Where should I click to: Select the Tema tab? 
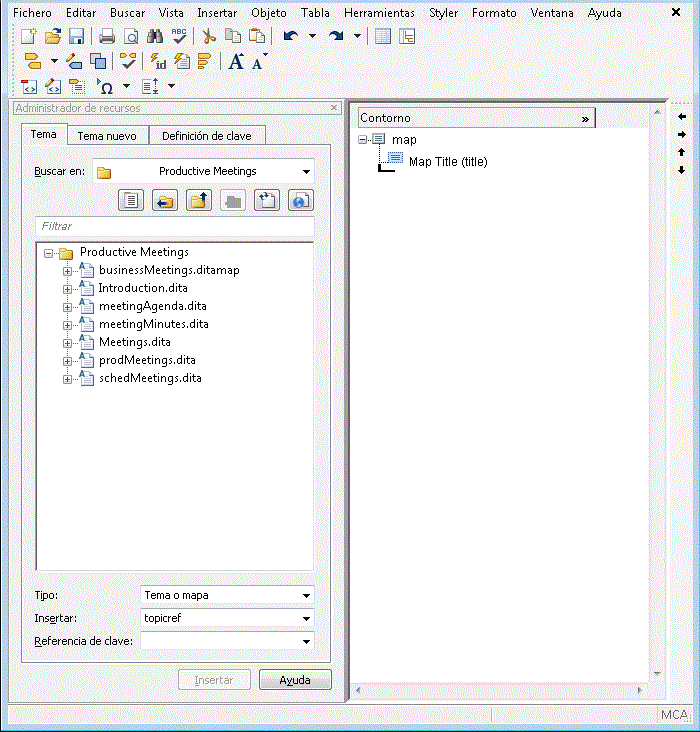pyautogui.click(x=43, y=134)
